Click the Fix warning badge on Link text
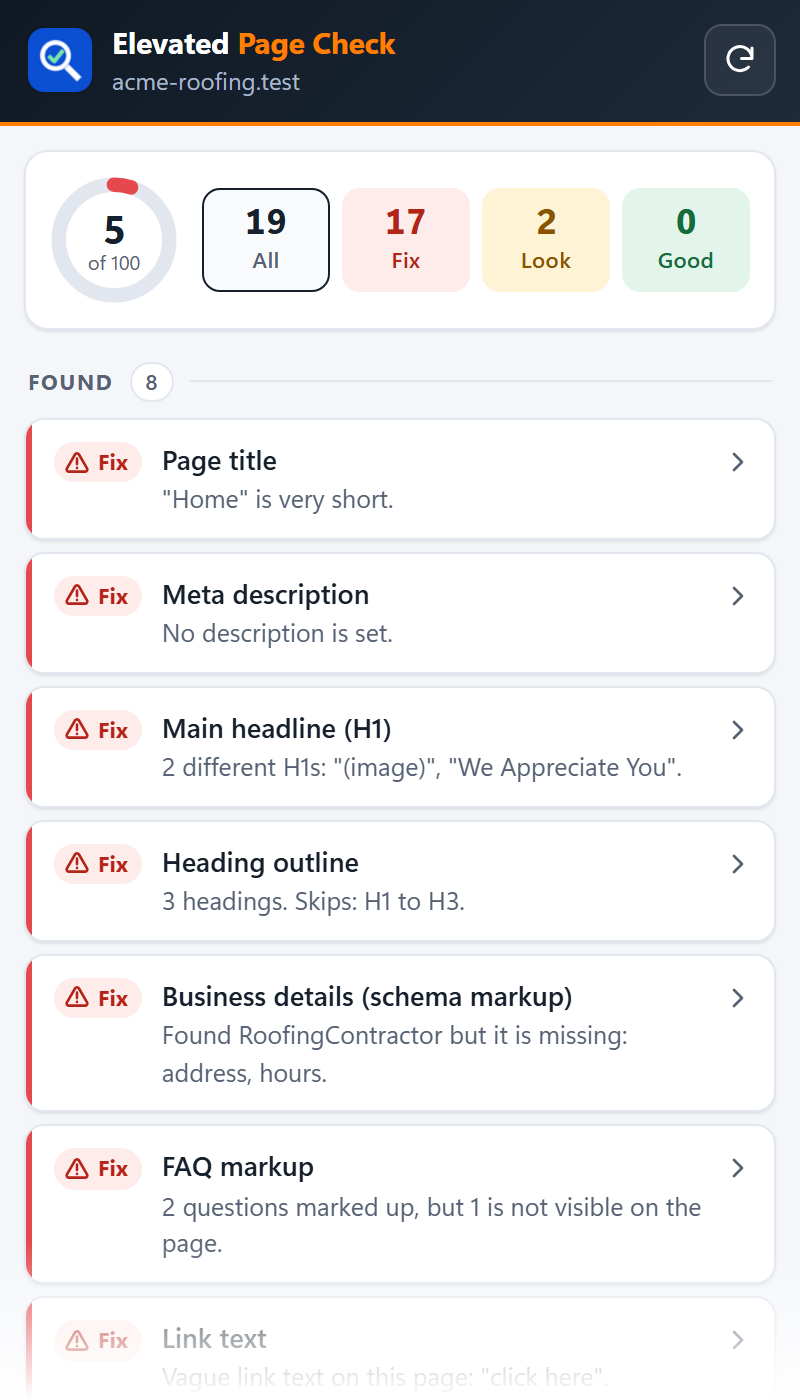Viewport: 800px width, 1400px height. (x=98, y=1341)
